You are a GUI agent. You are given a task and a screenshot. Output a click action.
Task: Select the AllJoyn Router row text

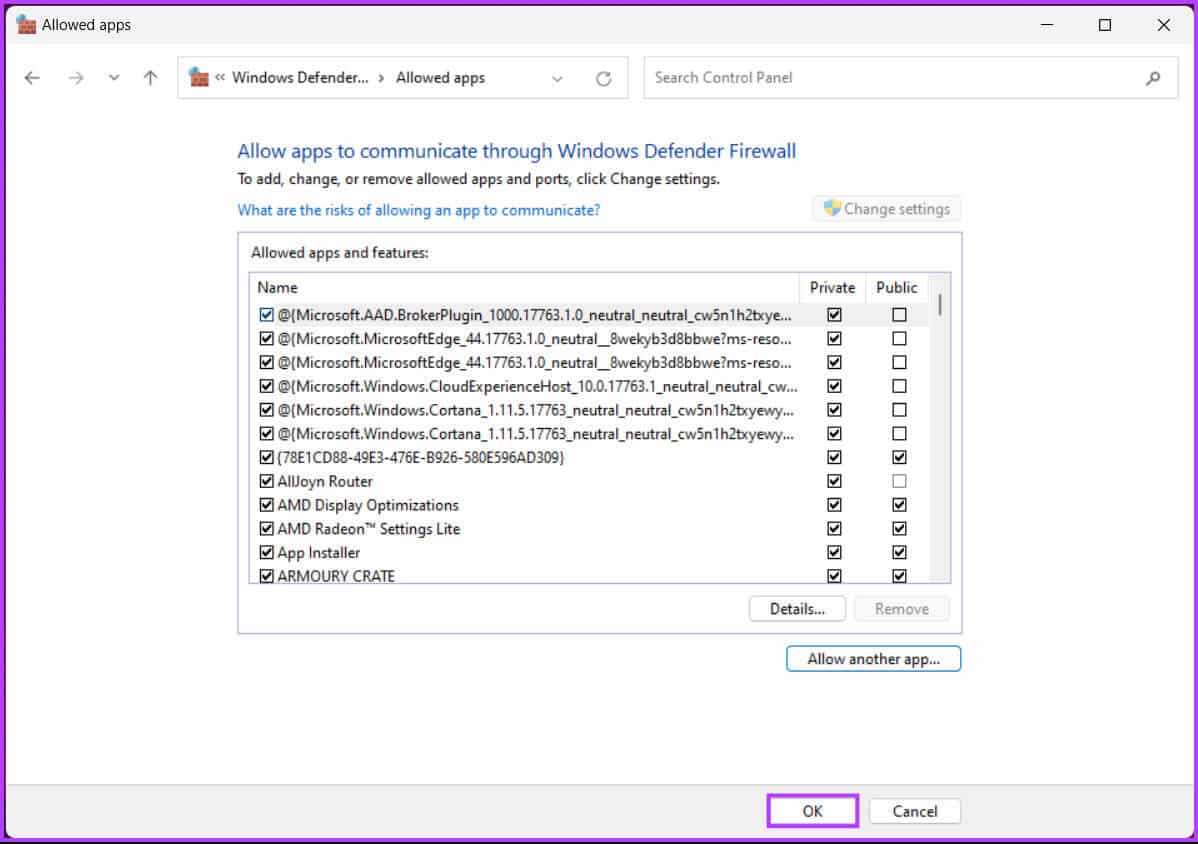[x=325, y=481]
